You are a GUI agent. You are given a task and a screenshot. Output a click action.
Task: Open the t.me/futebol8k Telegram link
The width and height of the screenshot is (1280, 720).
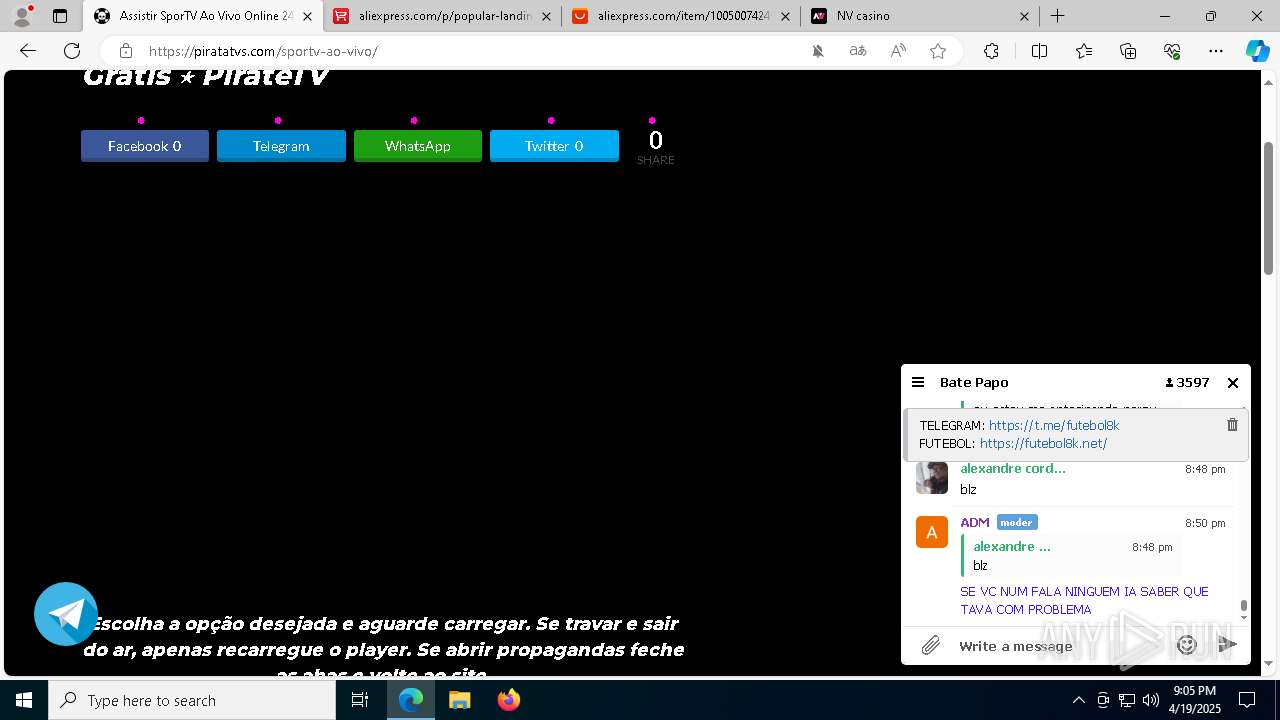[x=1054, y=425]
